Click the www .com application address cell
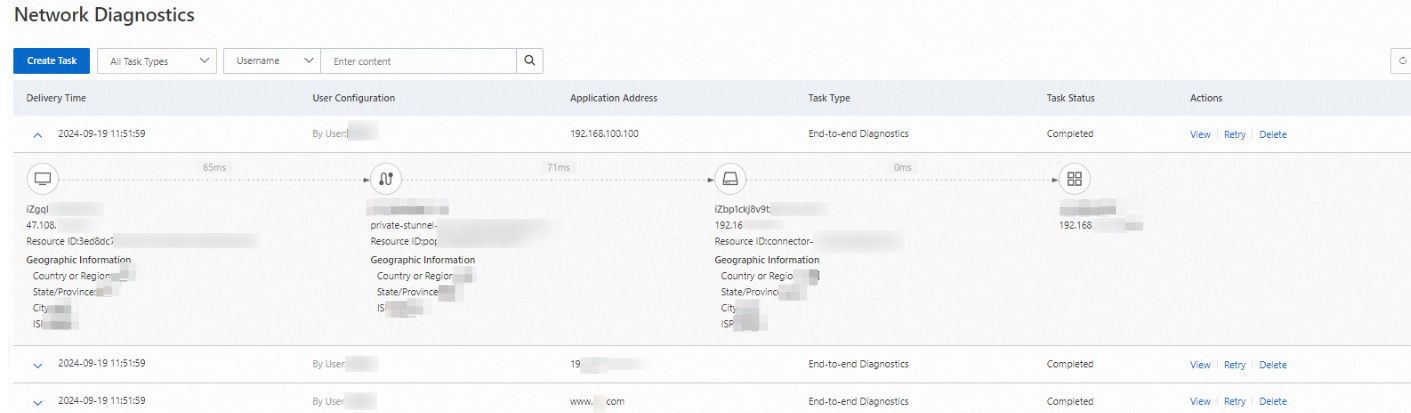1411x413 pixels. [597, 401]
